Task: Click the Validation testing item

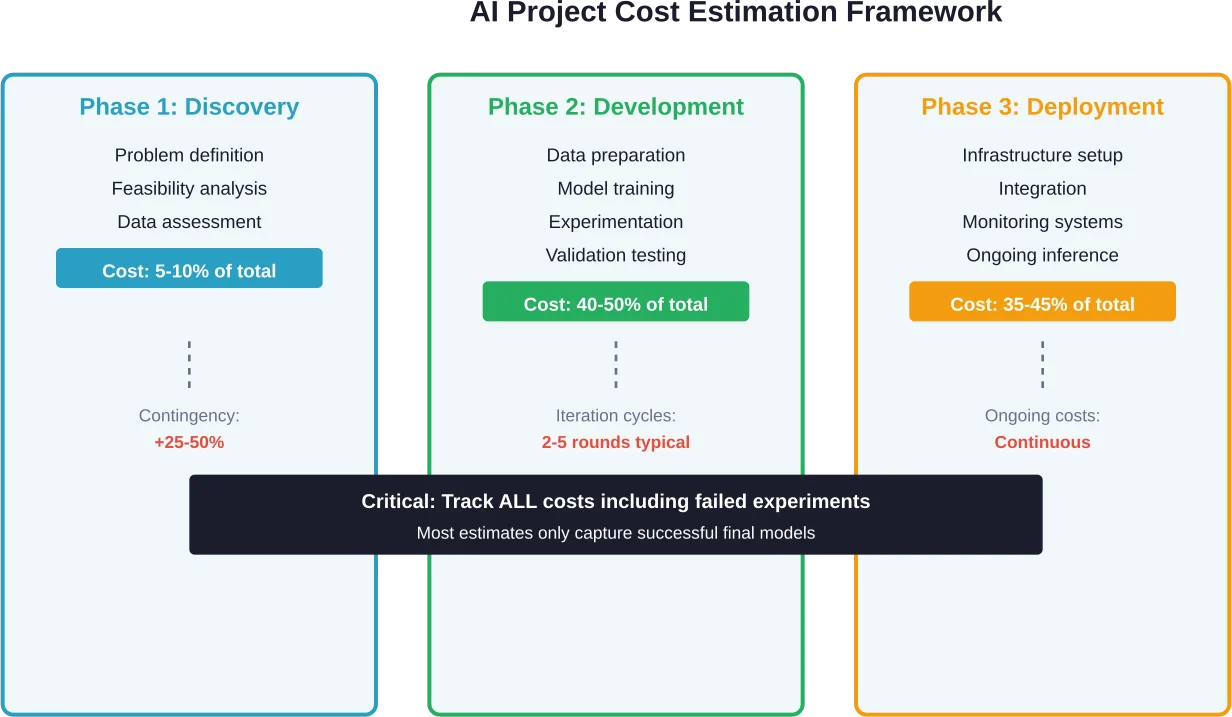Action: 615,255
